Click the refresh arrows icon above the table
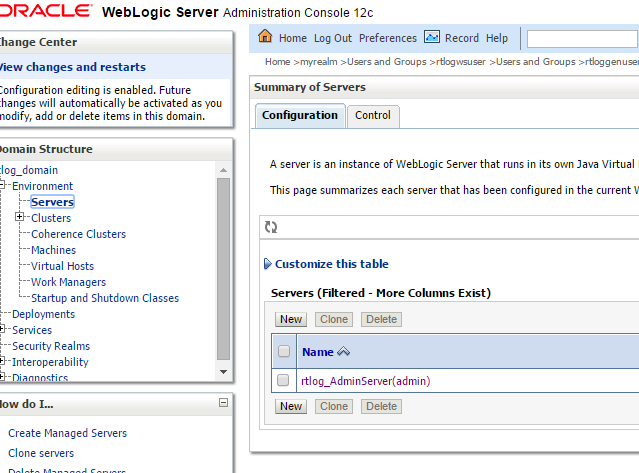 [x=271, y=227]
